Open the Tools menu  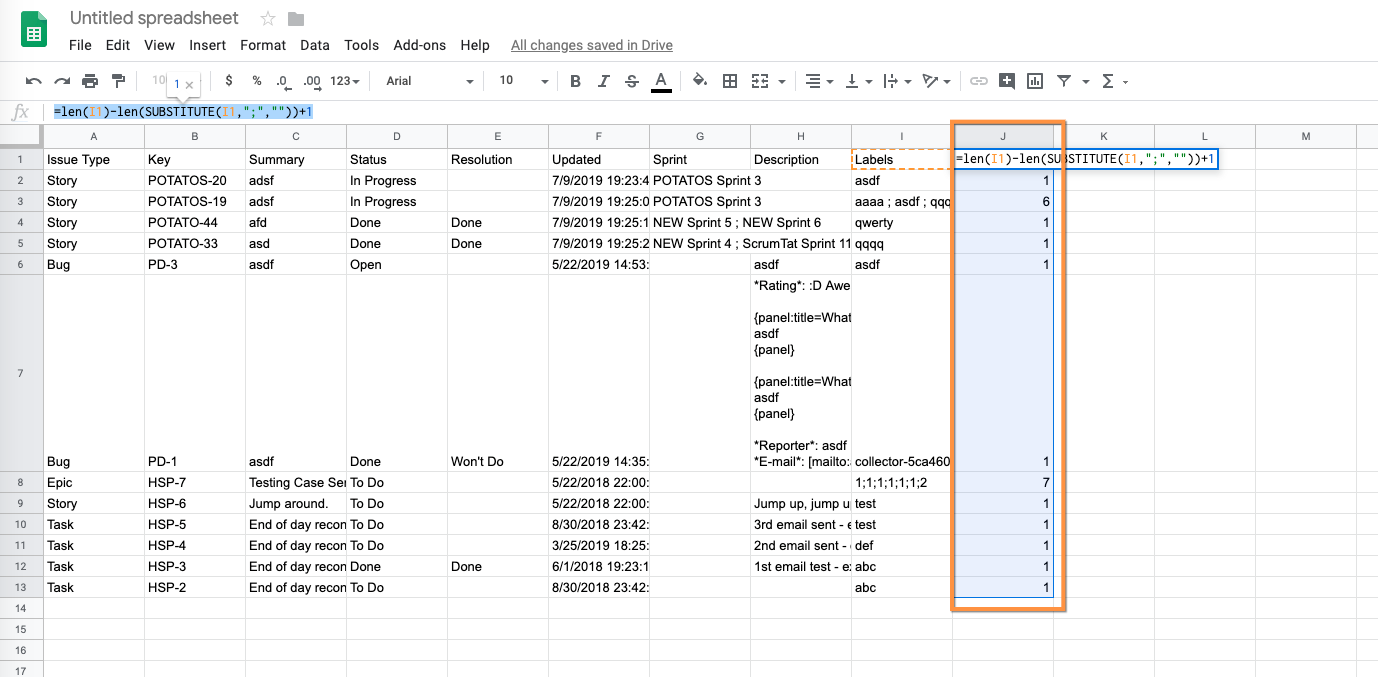(x=361, y=45)
